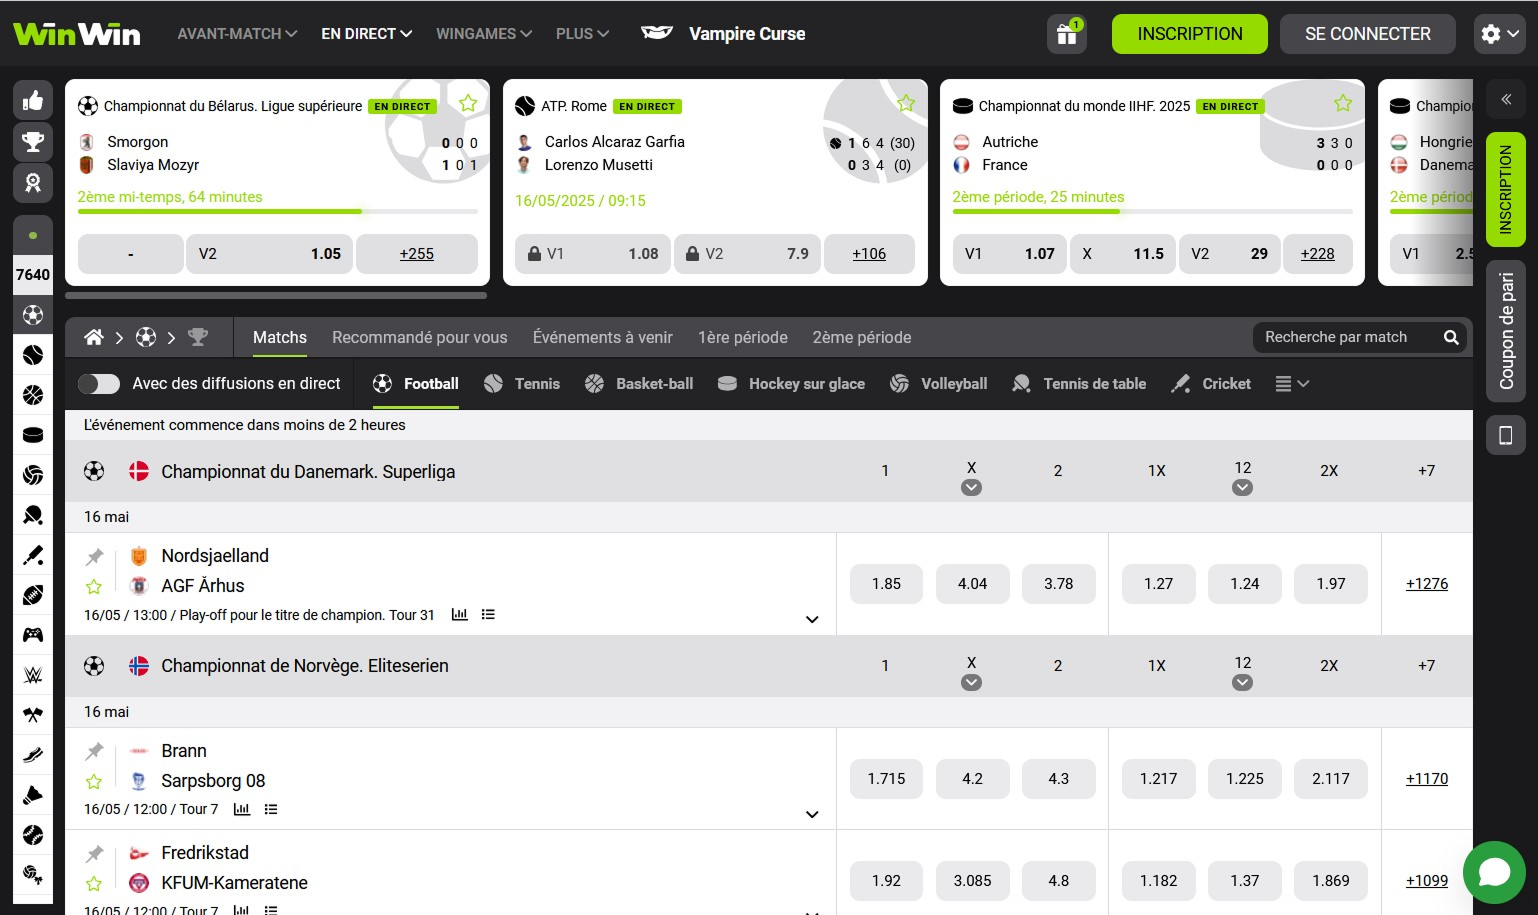Star the Brann vs Sarpsborg 08 match

(94, 782)
